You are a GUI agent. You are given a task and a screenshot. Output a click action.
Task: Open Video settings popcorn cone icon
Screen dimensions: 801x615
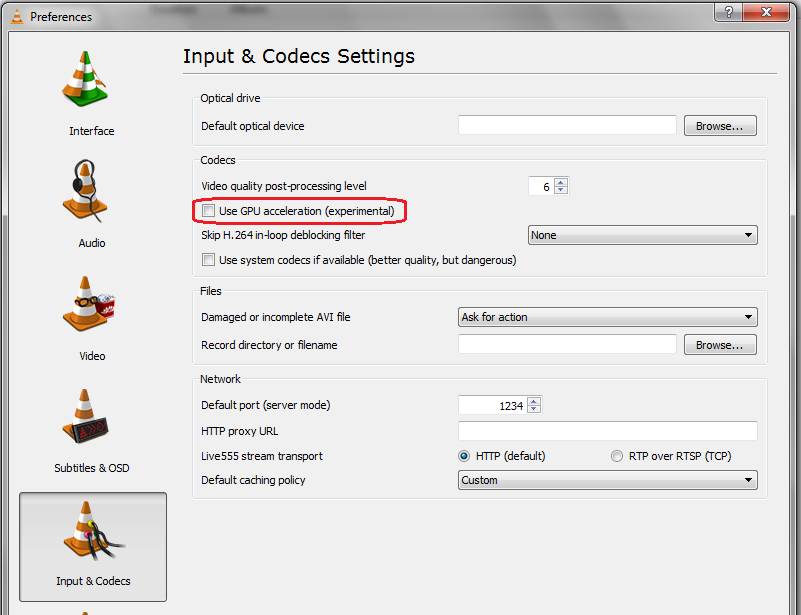(89, 304)
